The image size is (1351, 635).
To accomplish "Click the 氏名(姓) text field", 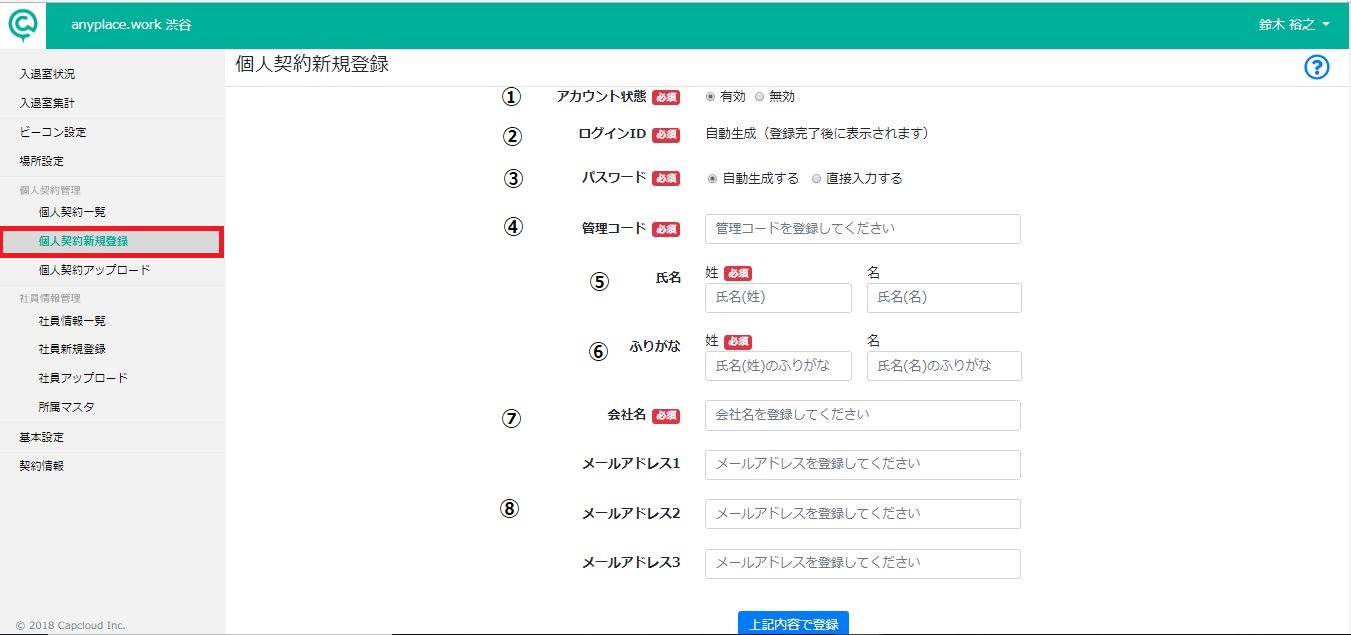I will (778, 298).
